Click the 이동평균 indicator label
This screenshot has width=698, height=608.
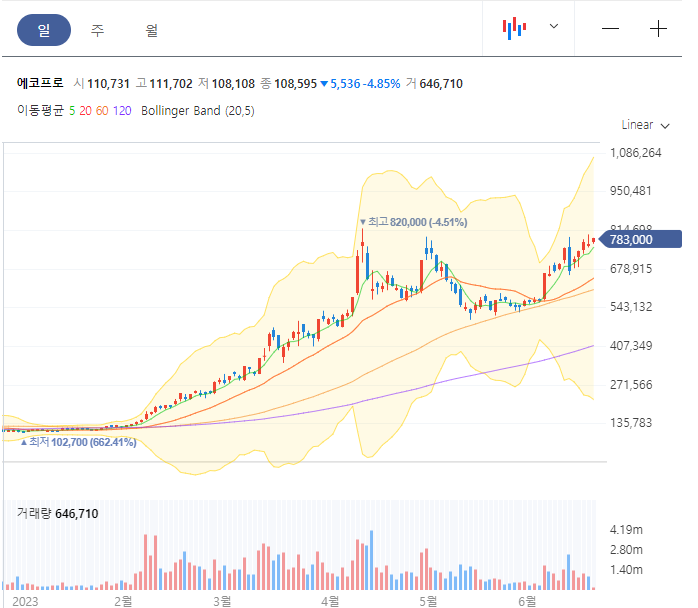(41, 110)
